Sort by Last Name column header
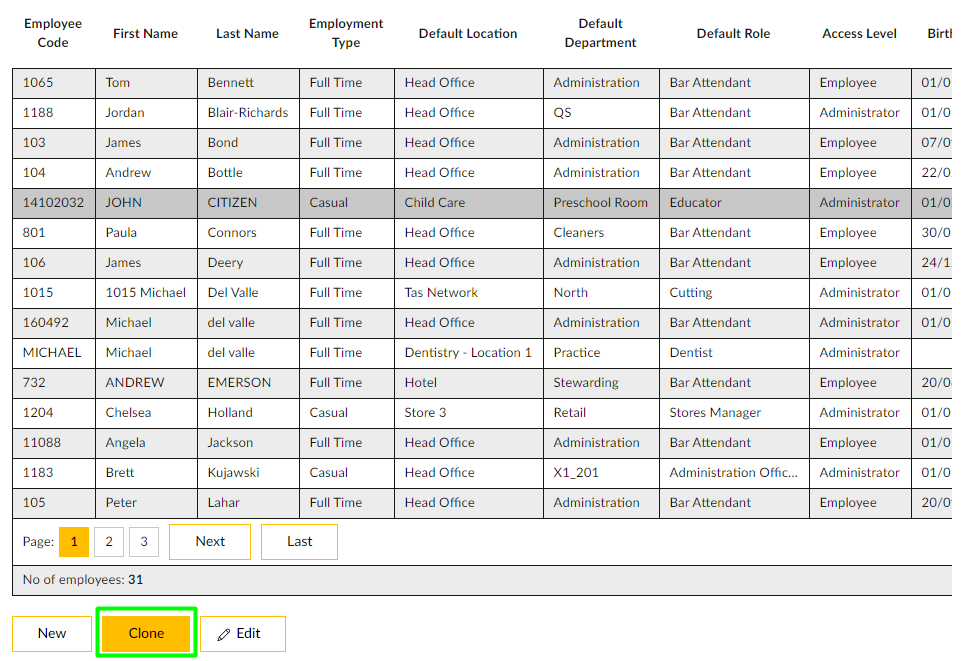964x661 pixels. tap(247, 33)
